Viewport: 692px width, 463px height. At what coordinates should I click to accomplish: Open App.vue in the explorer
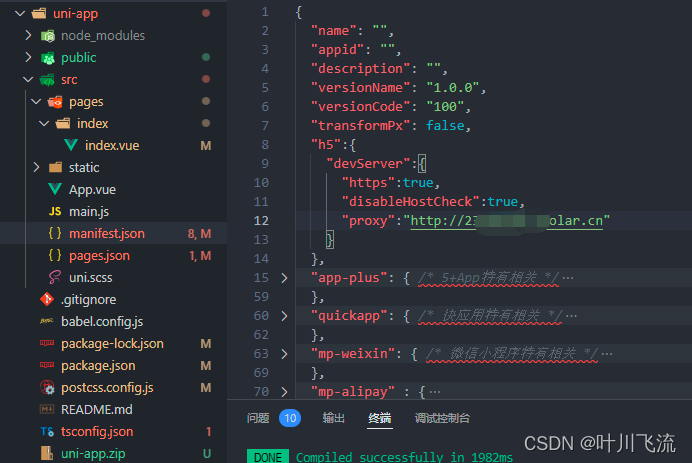coord(92,189)
